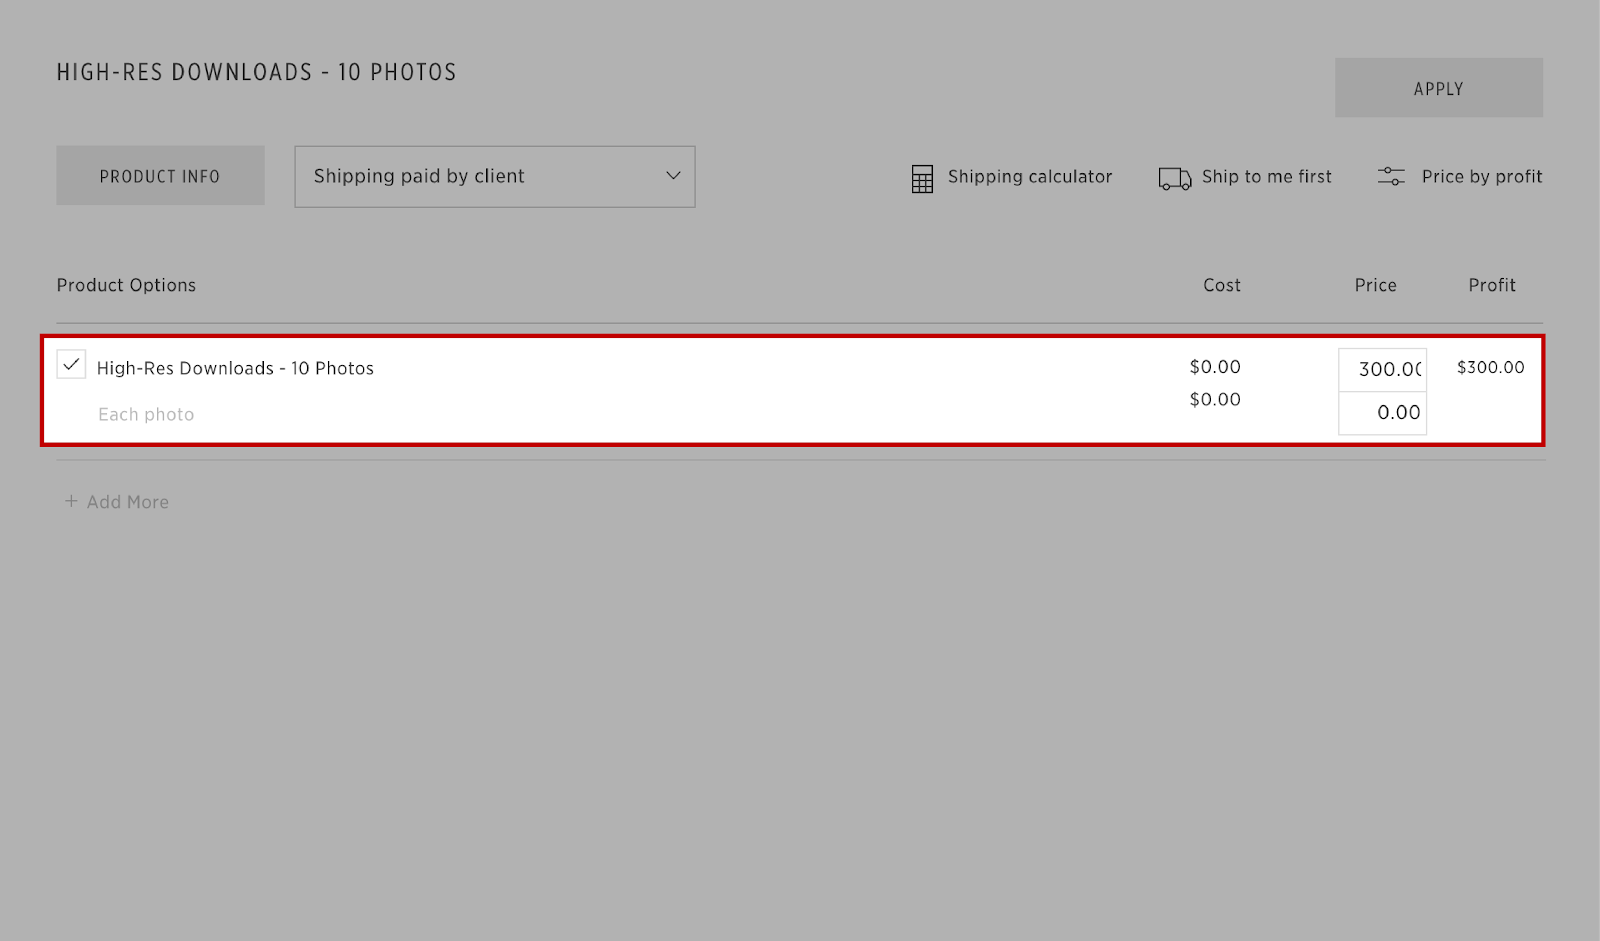Screen dimensions: 1600x941
Task: Click the Ship to me first truck icon
Action: [1174, 178]
